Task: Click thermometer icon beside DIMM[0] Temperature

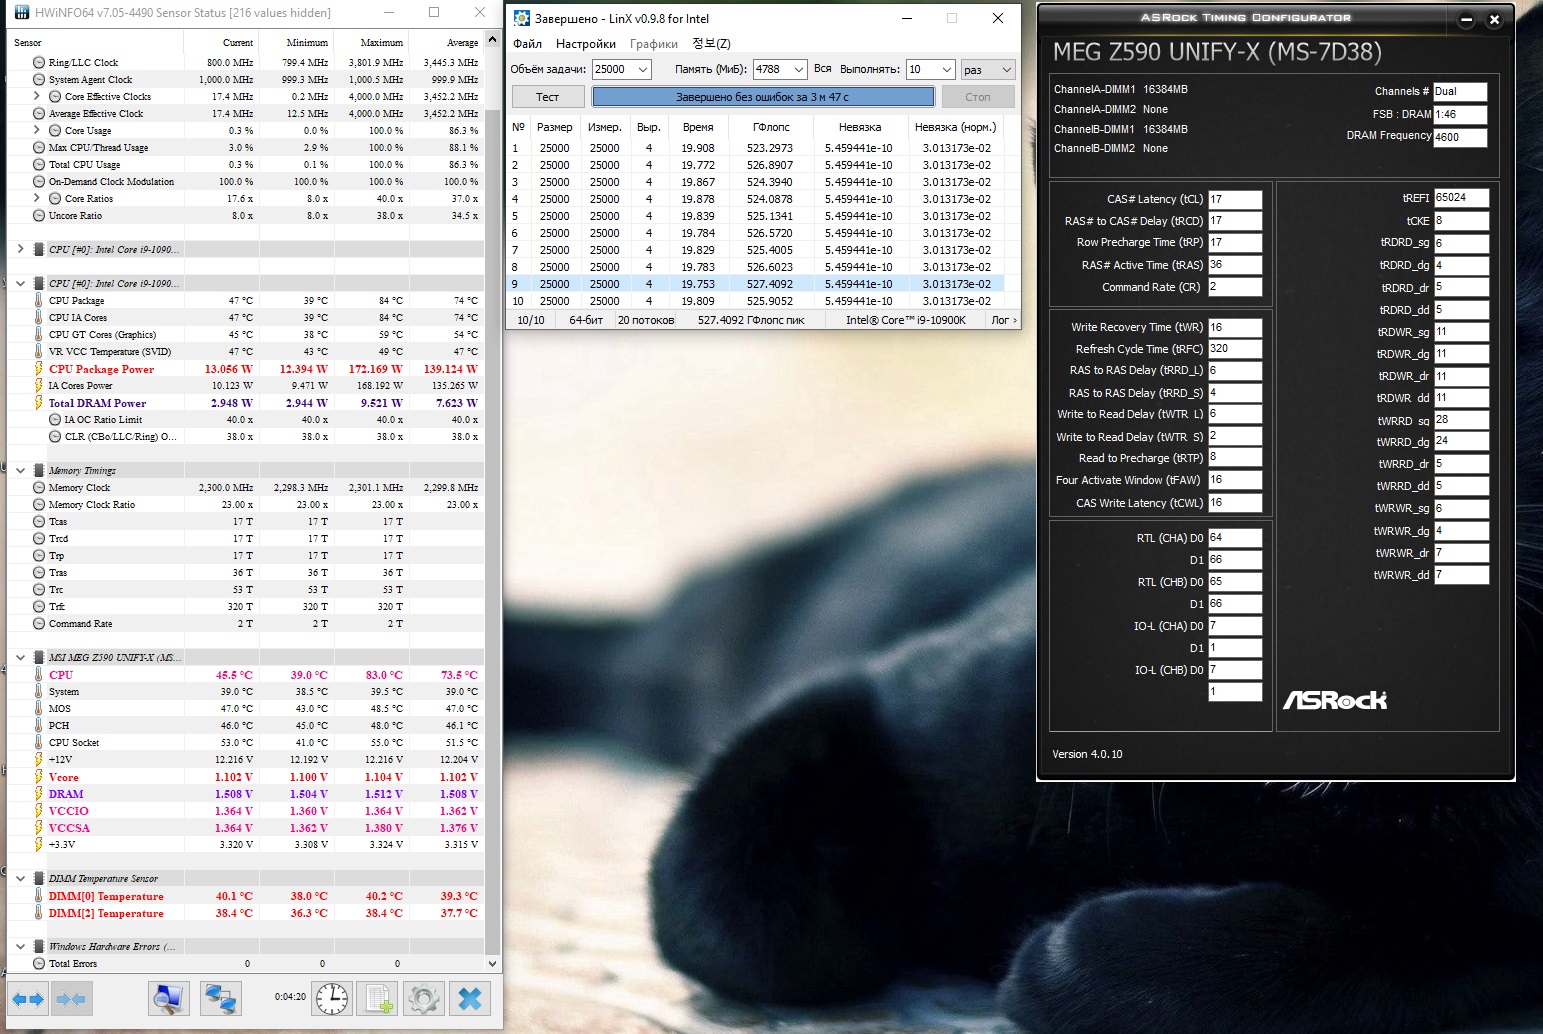Action: coord(39,896)
